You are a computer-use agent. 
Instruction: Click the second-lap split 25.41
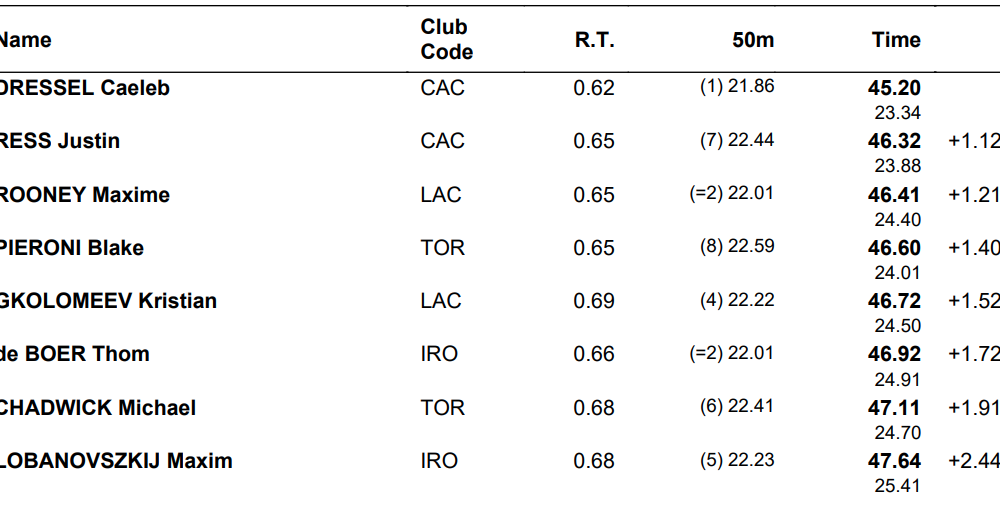[x=897, y=486]
